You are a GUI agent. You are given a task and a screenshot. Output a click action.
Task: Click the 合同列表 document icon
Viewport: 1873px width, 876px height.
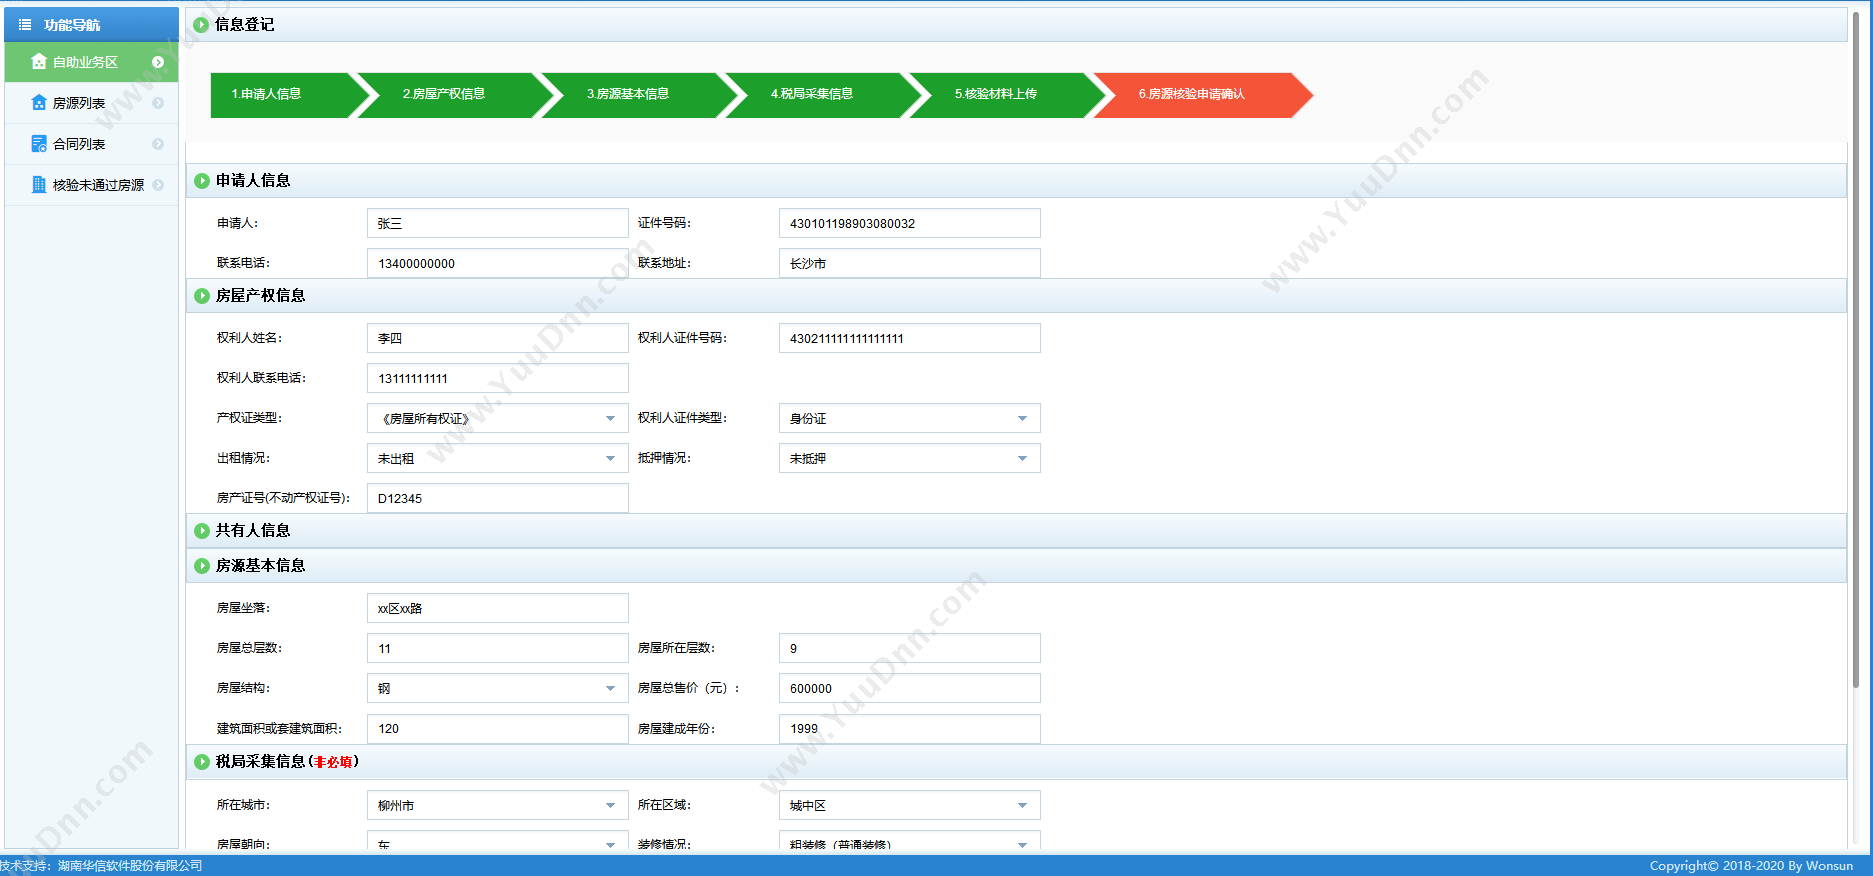(39, 144)
